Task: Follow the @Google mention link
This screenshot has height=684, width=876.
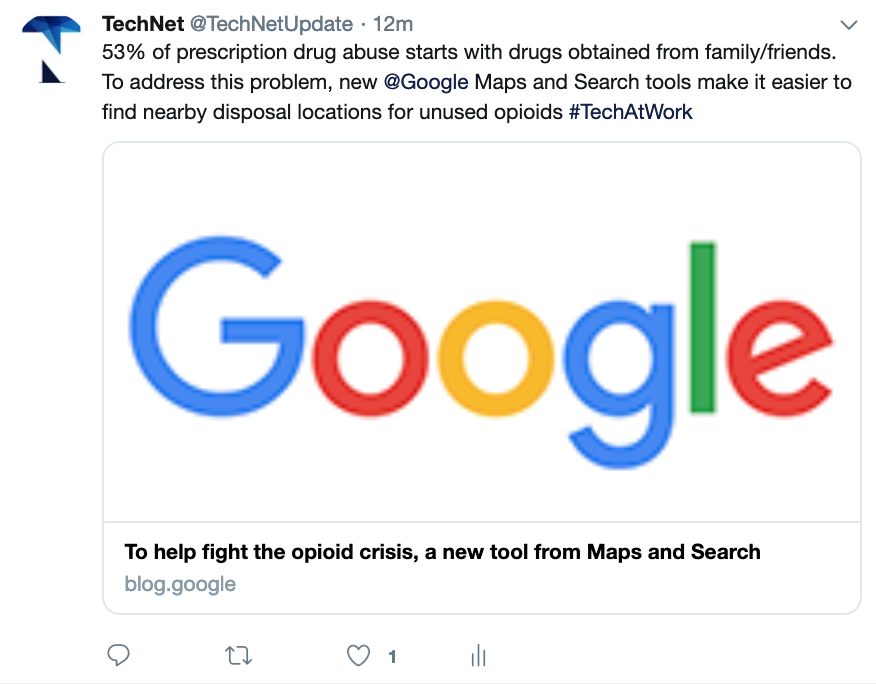Action: 426,82
